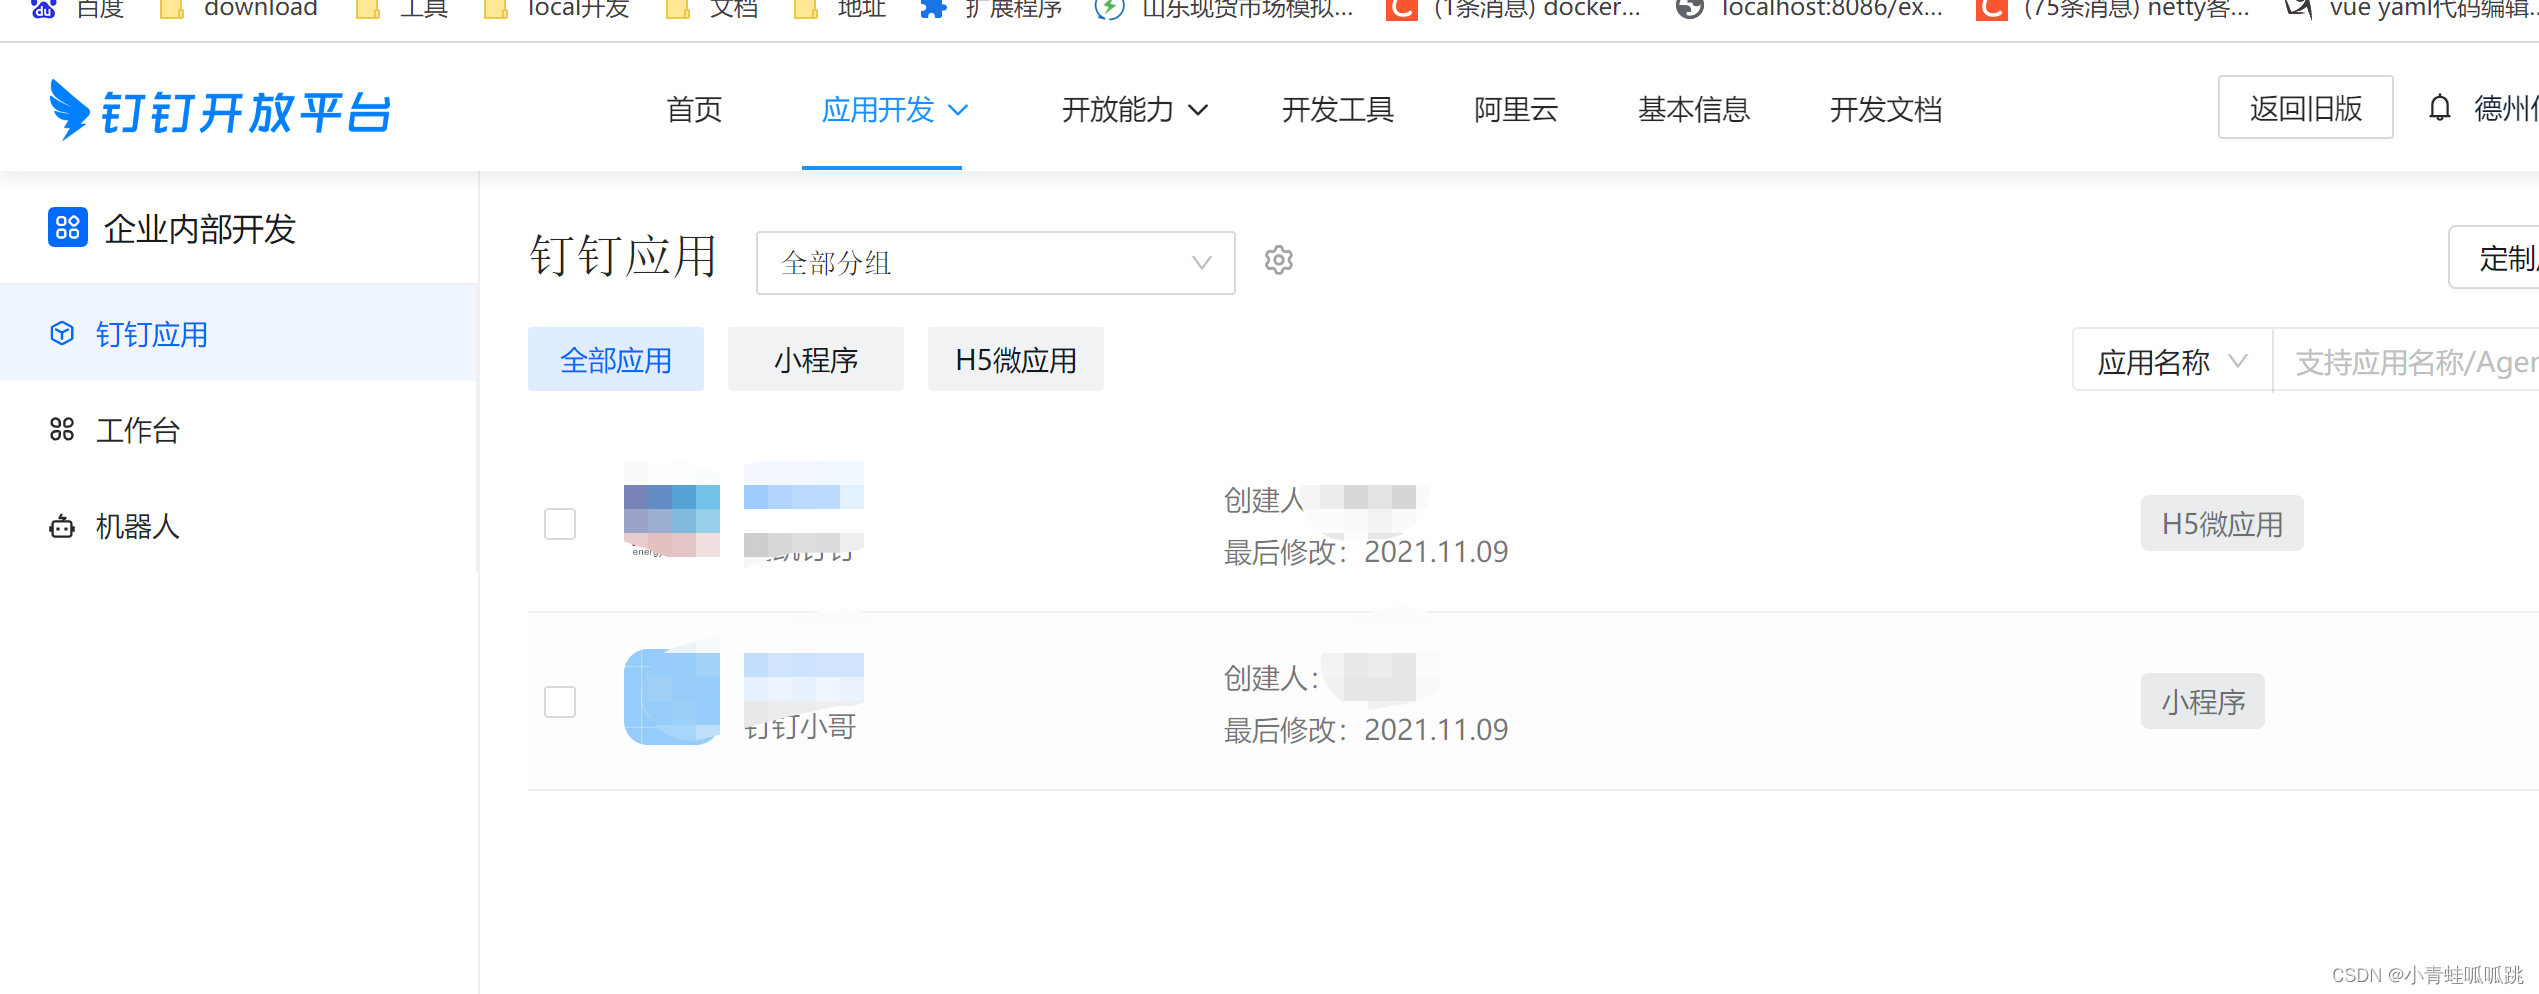Open the 百度 bookmark icon
The width and height of the screenshot is (2539, 994).
(43, 10)
